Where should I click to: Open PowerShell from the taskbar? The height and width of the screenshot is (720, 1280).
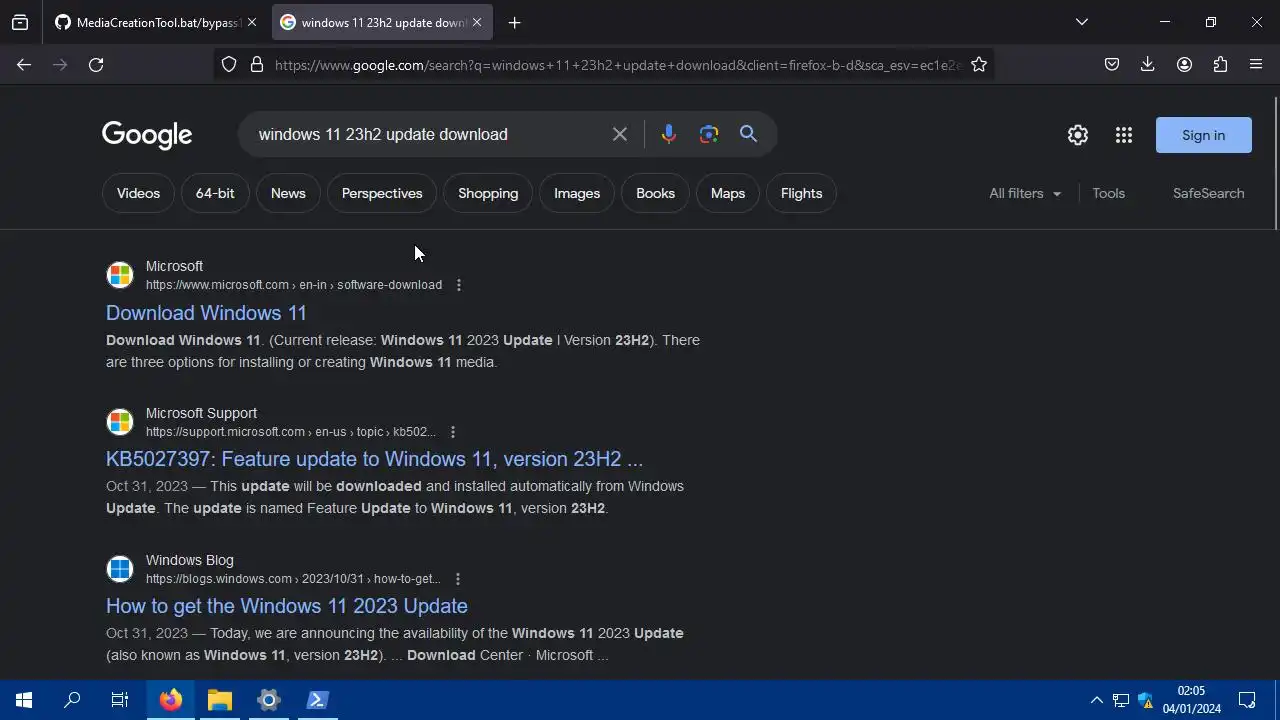pyautogui.click(x=318, y=700)
